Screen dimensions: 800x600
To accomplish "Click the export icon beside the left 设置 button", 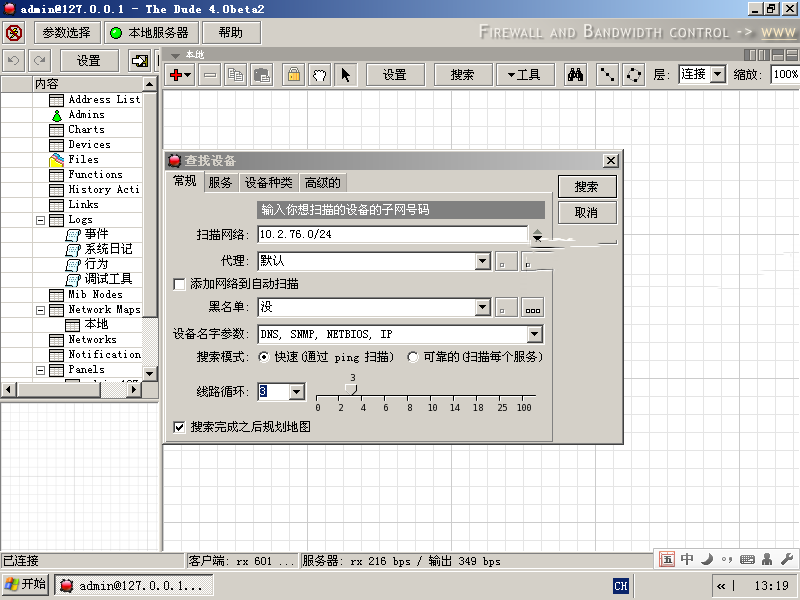I will 139,61.
